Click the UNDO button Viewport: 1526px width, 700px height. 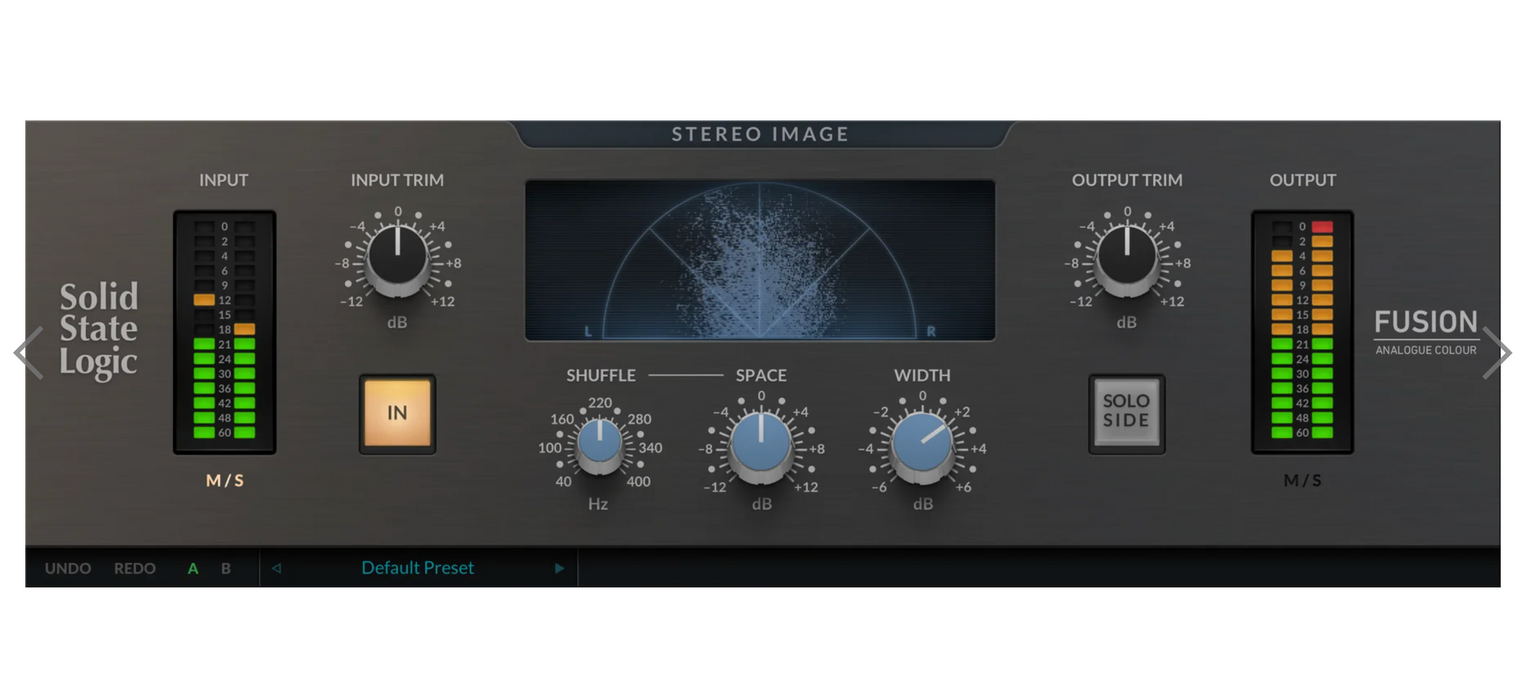tap(68, 568)
